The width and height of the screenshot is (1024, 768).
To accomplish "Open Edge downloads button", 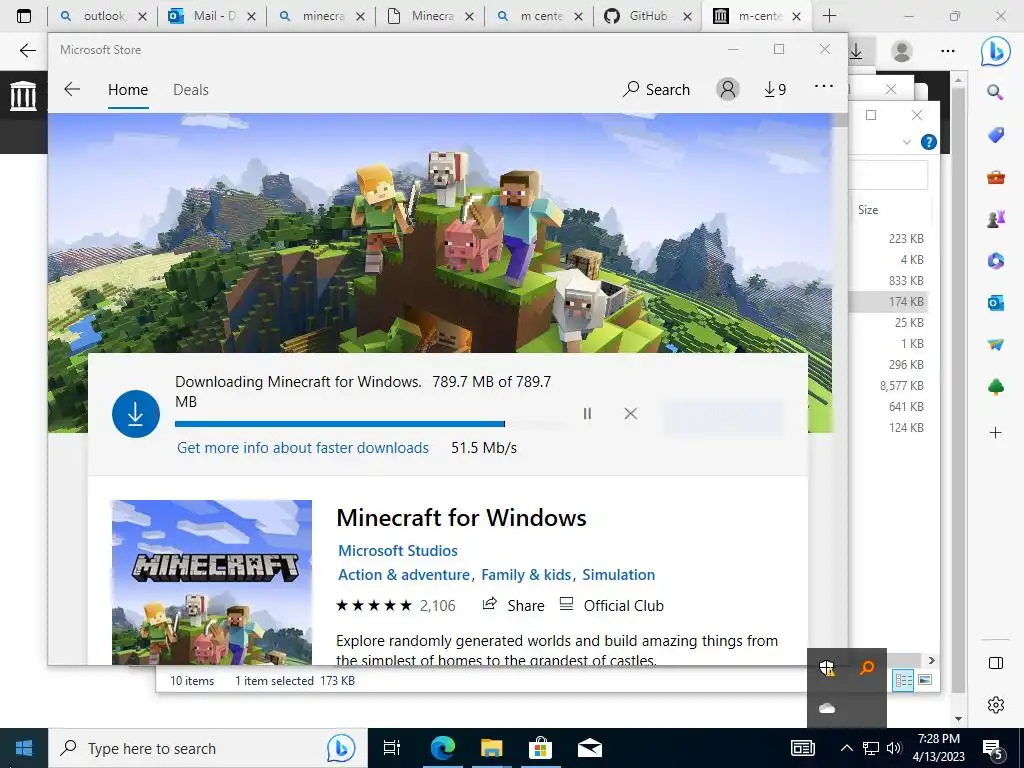I will 856,51.
